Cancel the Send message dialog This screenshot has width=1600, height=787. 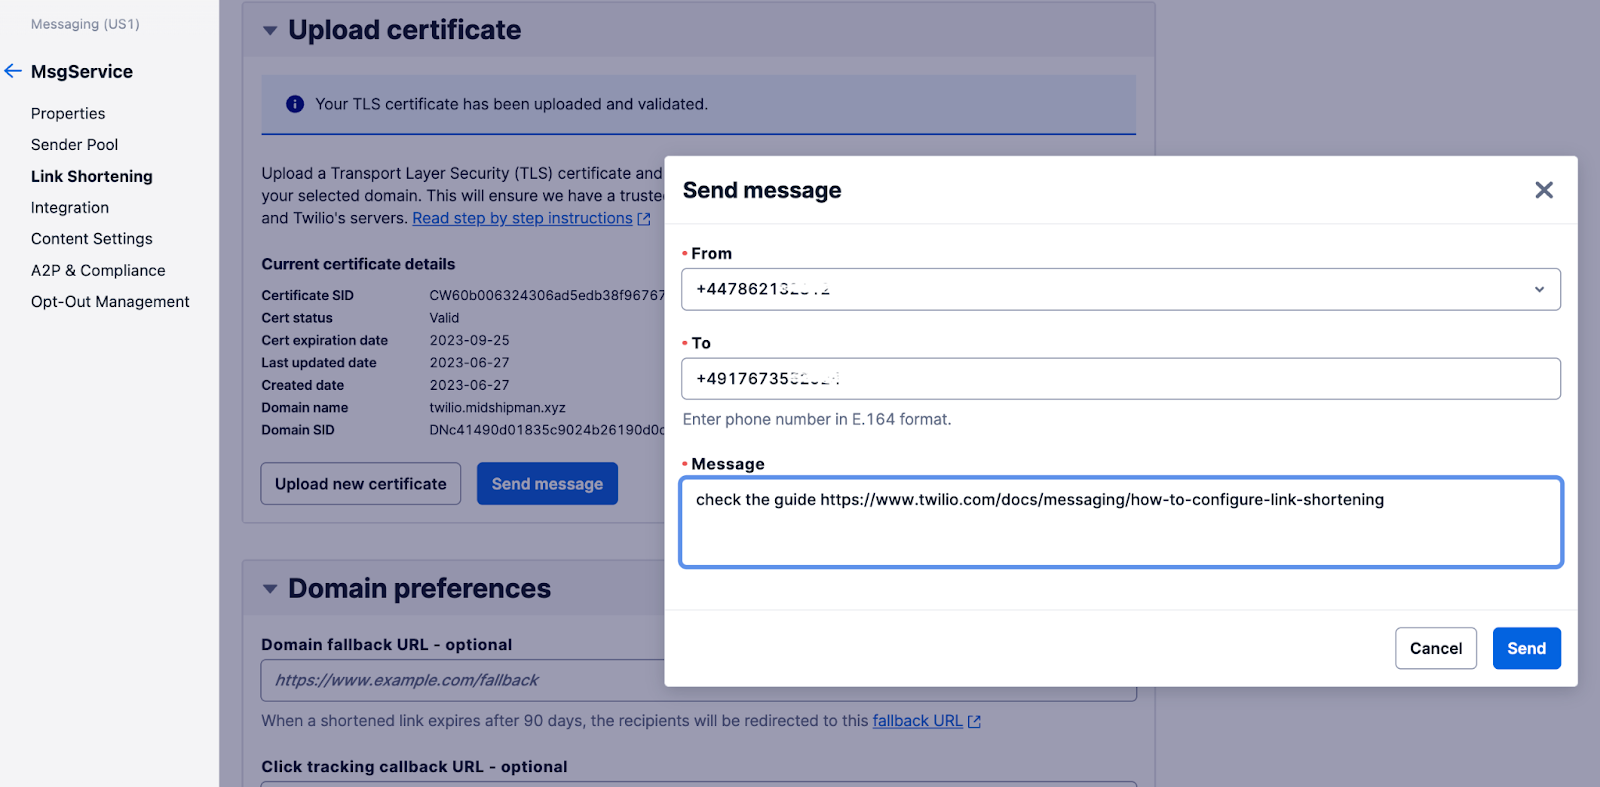click(x=1435, y=648)
